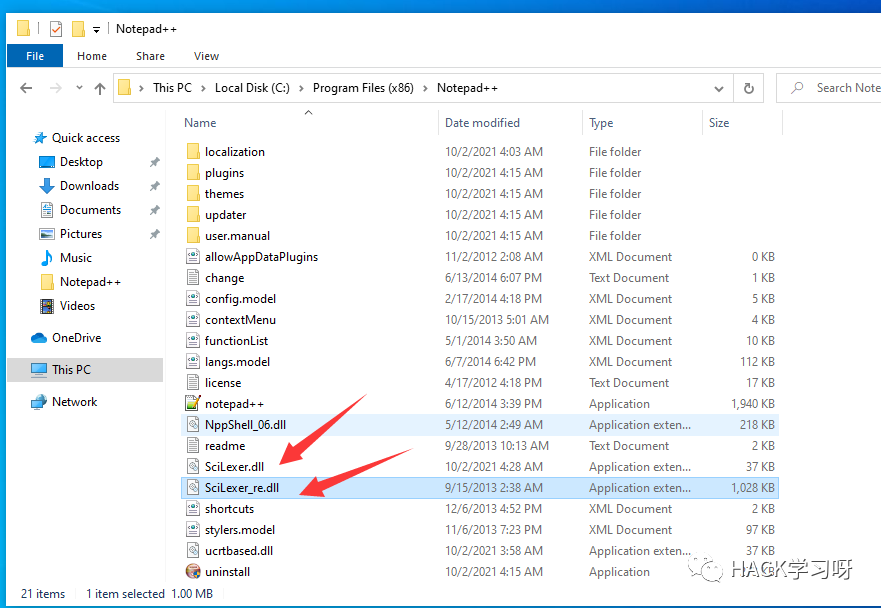Click the Search Notepad++ field
Viewport: 881px width, 608px height.
click(x=829, y=88)
